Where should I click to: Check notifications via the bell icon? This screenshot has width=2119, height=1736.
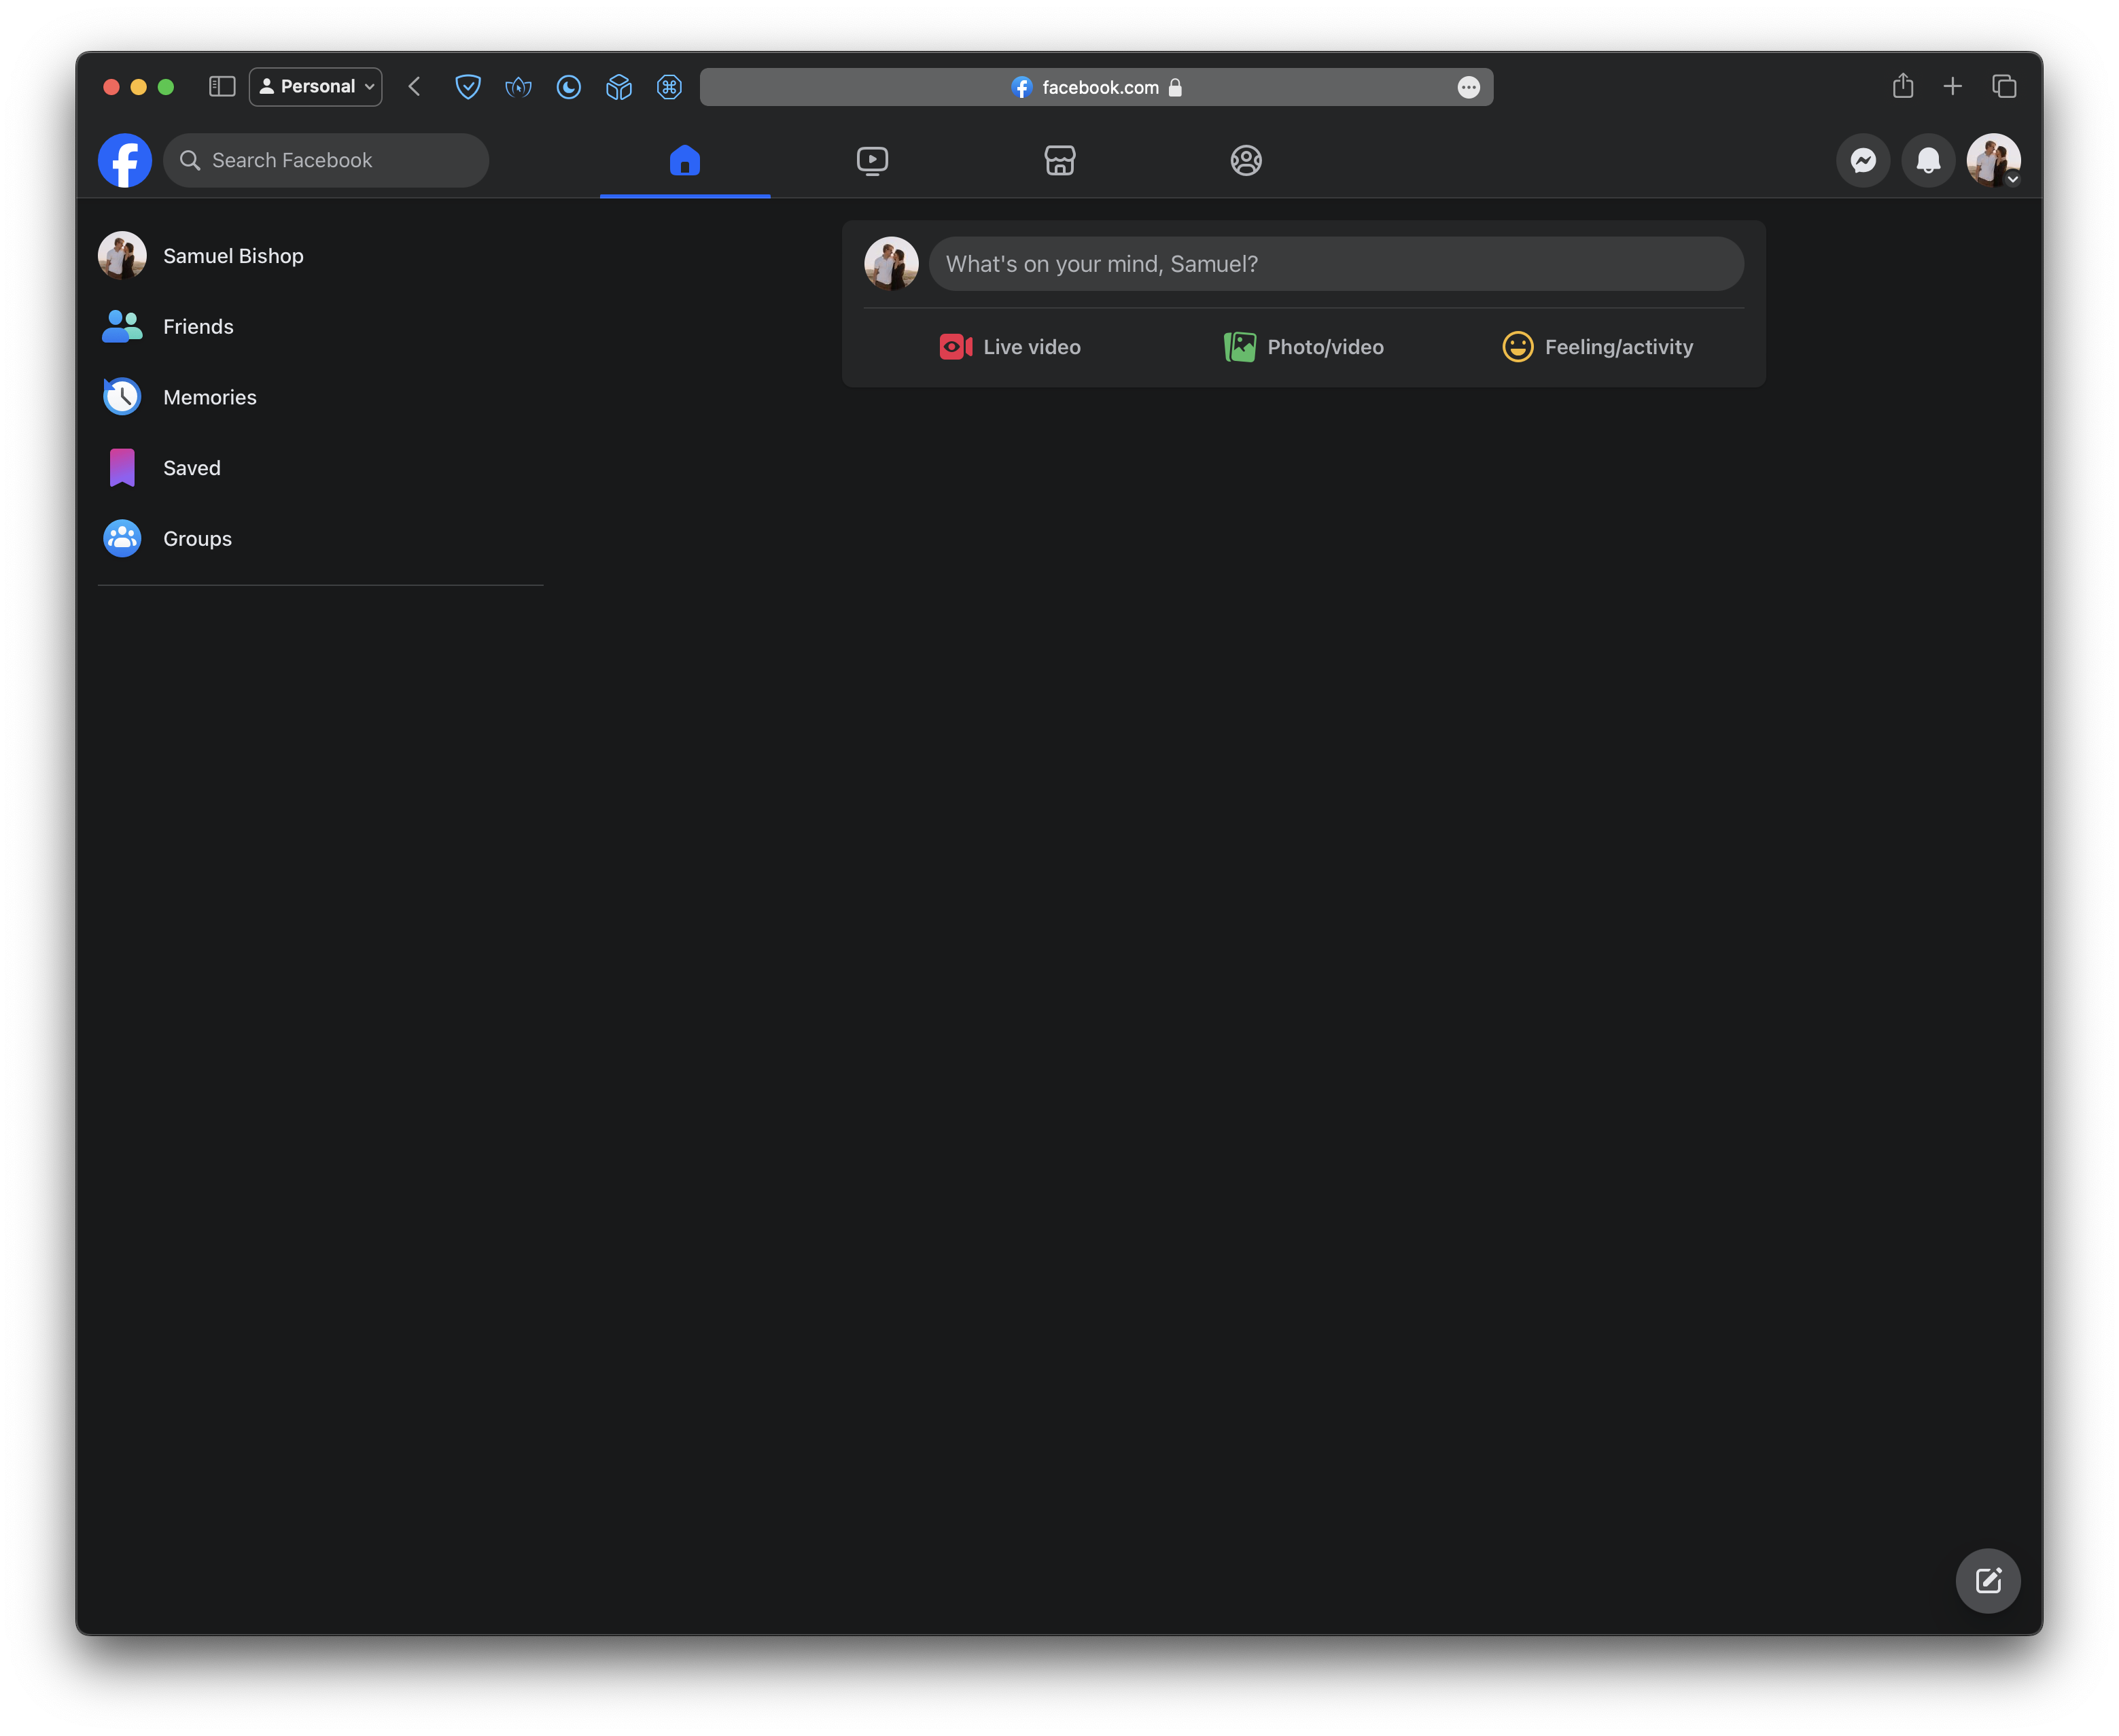[1927, 160]
